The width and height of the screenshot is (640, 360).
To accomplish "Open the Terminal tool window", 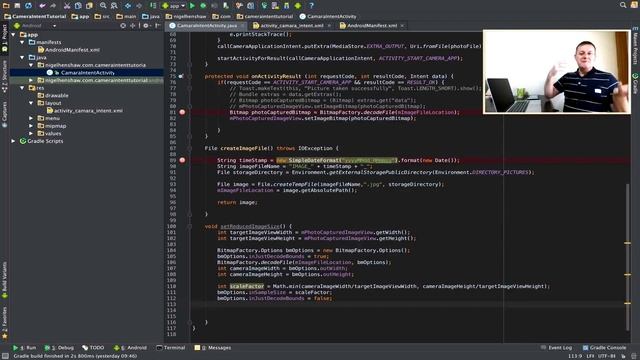I will [x=171, y=348].
